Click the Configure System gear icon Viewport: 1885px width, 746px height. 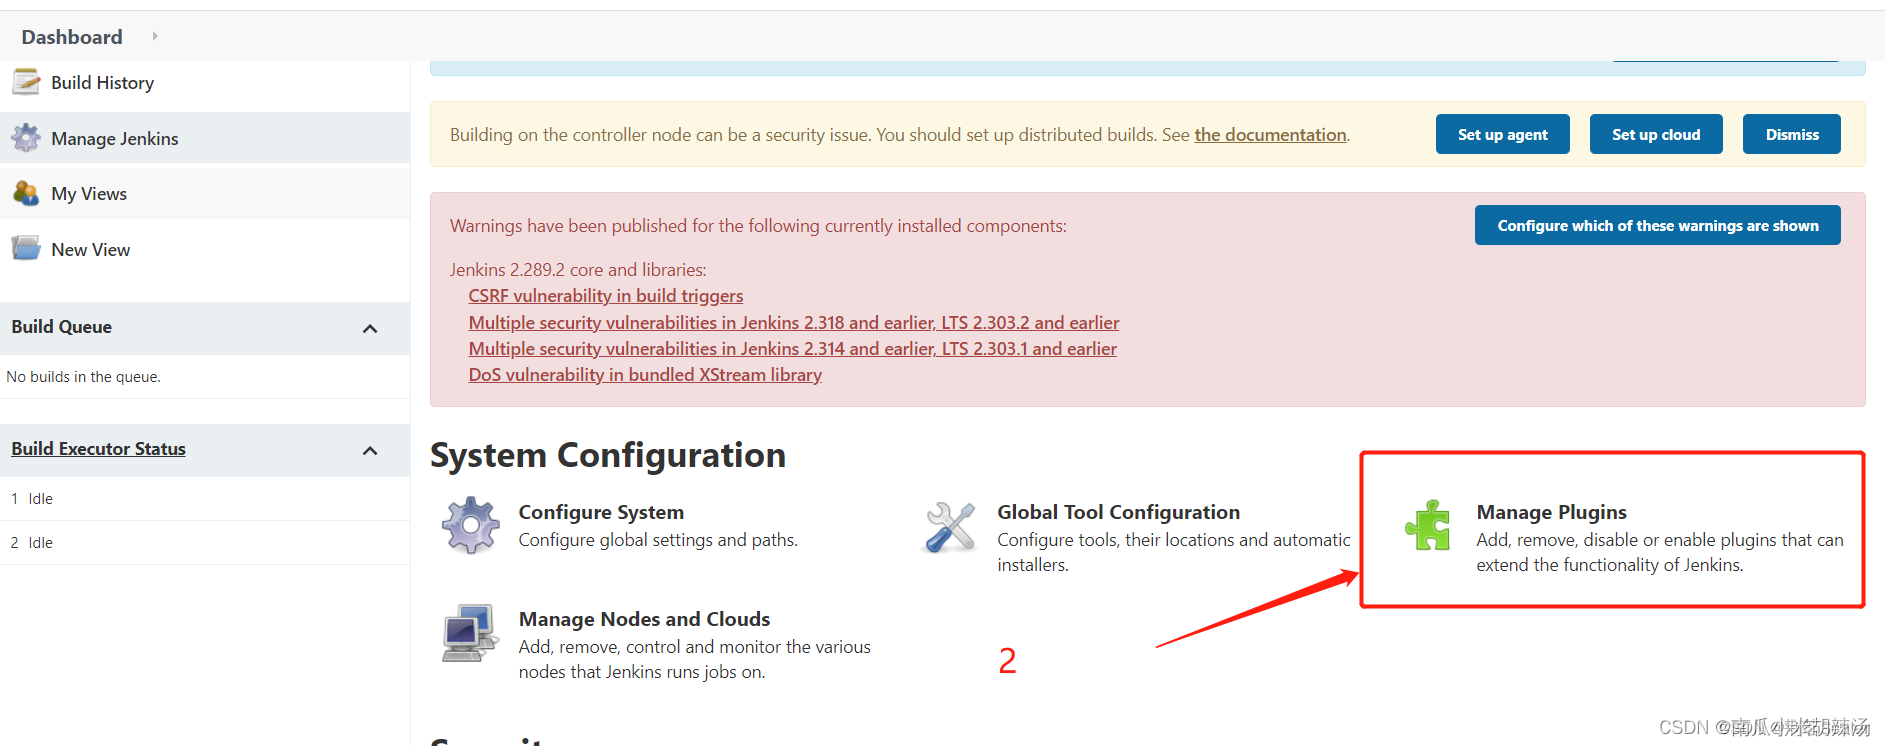[x=471, y=525]
